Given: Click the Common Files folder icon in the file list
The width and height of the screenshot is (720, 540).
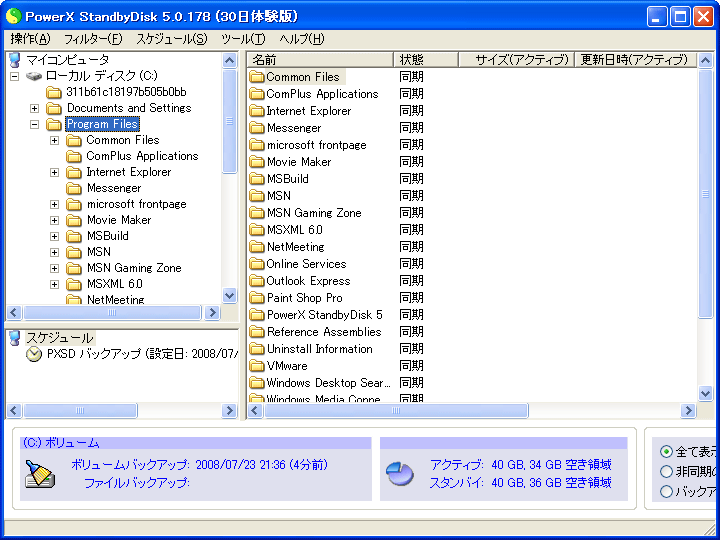Looking at the screenshot, I should (257, 77).
